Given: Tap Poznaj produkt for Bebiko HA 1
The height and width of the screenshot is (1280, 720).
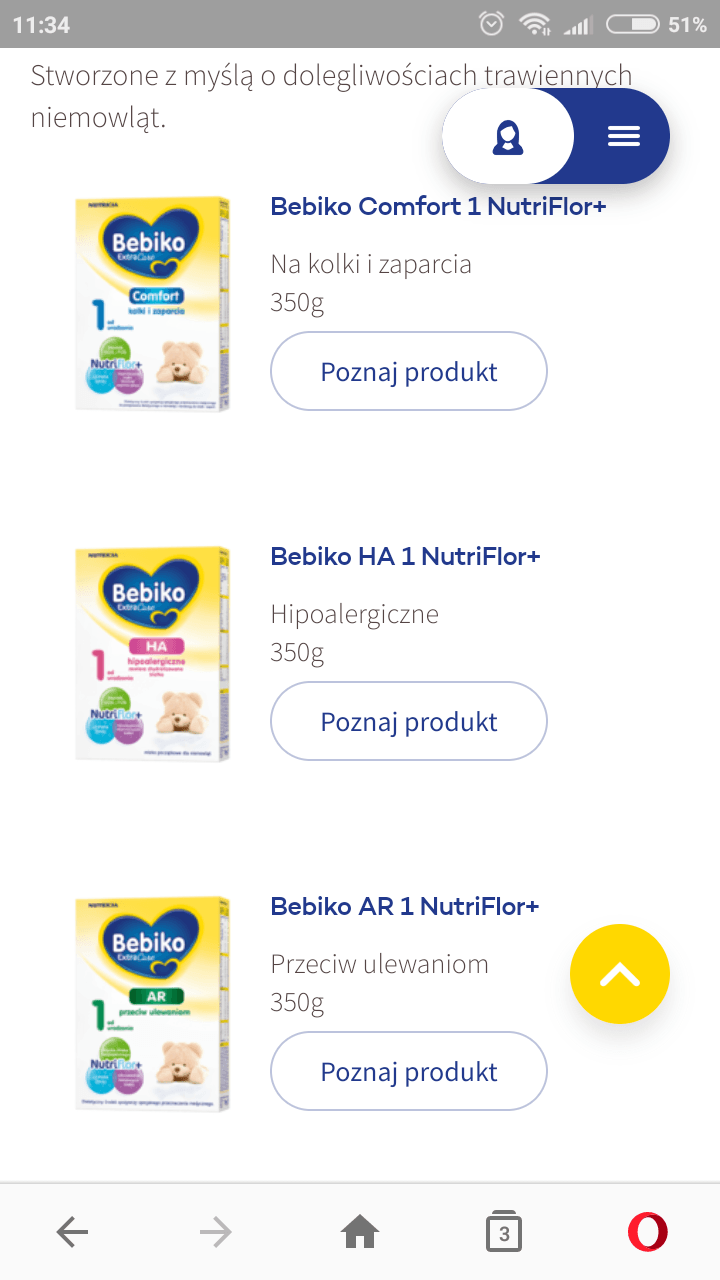Looking at the screenshot, I should coord(409,722).
